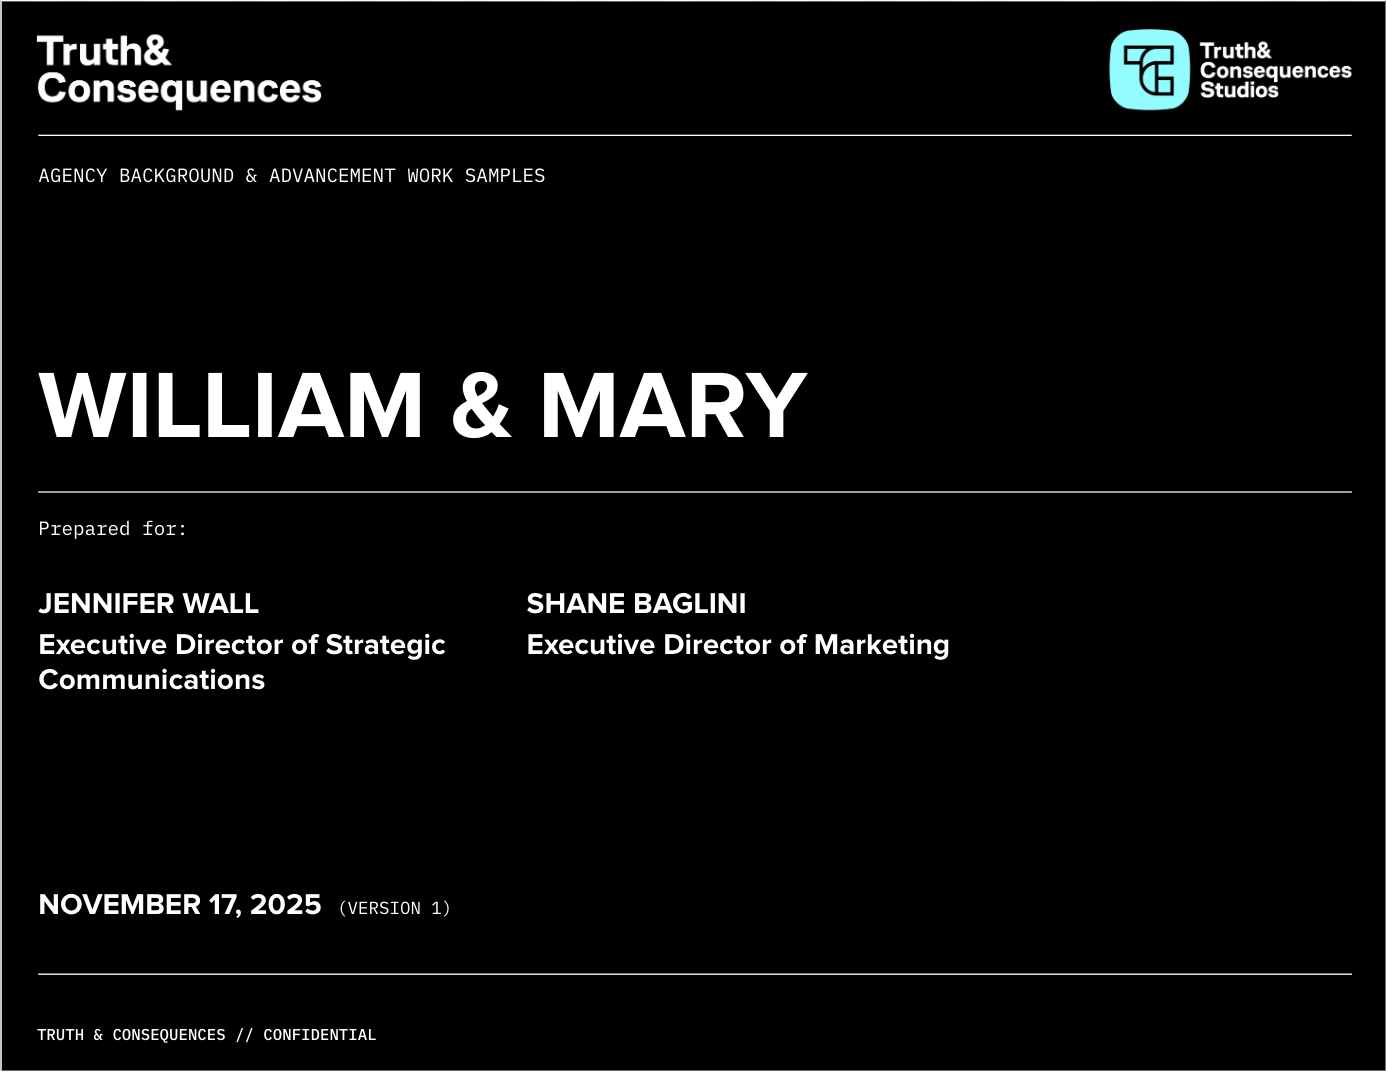1386x1072 pixels.
Task: Click the Truth& Consequences Studios text
Action: coord(1274,70)
